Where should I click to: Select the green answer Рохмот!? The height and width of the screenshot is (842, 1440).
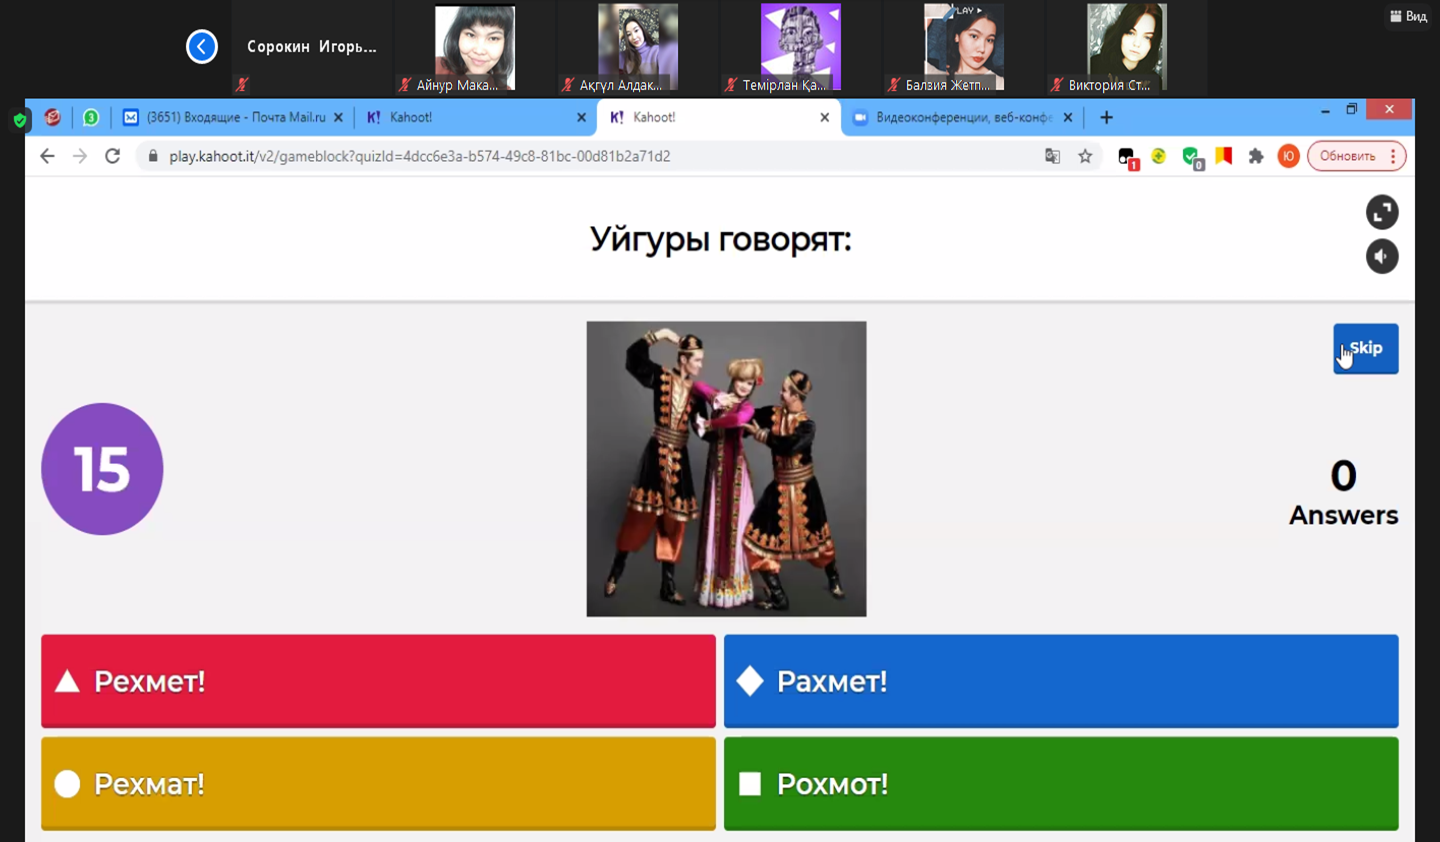pos(1060,784)
